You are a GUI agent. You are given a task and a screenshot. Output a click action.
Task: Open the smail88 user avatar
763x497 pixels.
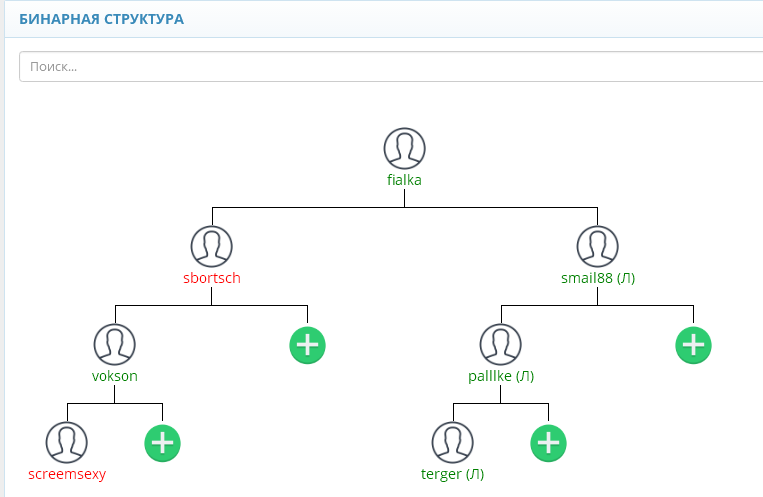[597, 246]
